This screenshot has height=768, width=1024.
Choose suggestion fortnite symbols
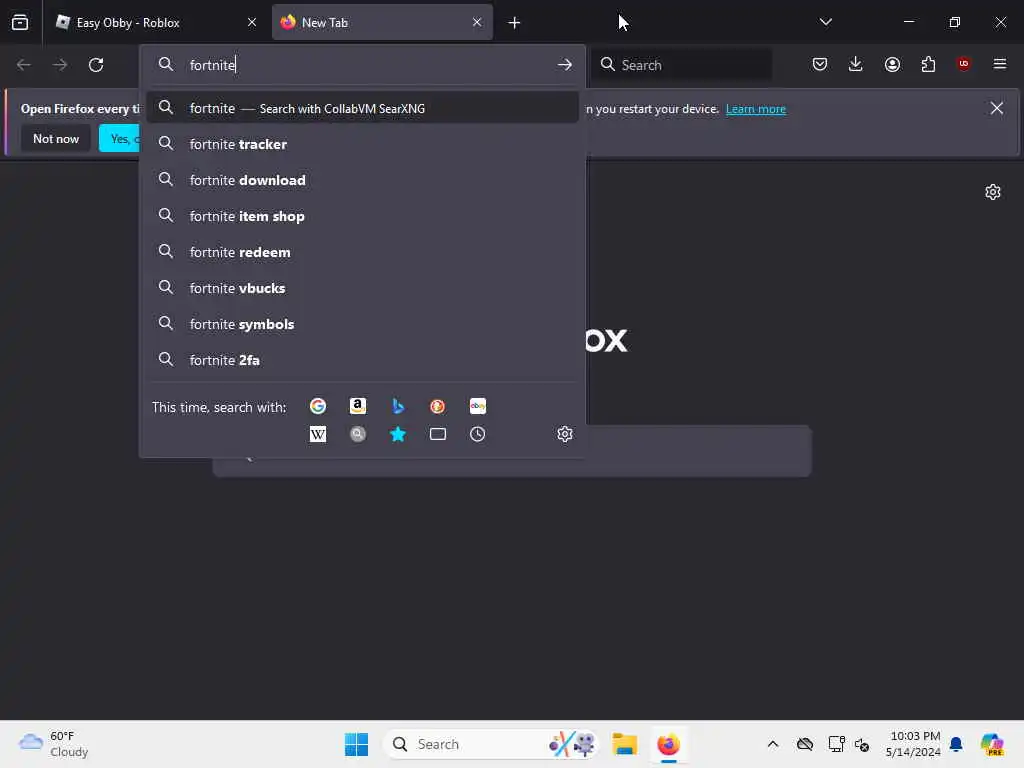pyautogui.click(x=362, y=324)
